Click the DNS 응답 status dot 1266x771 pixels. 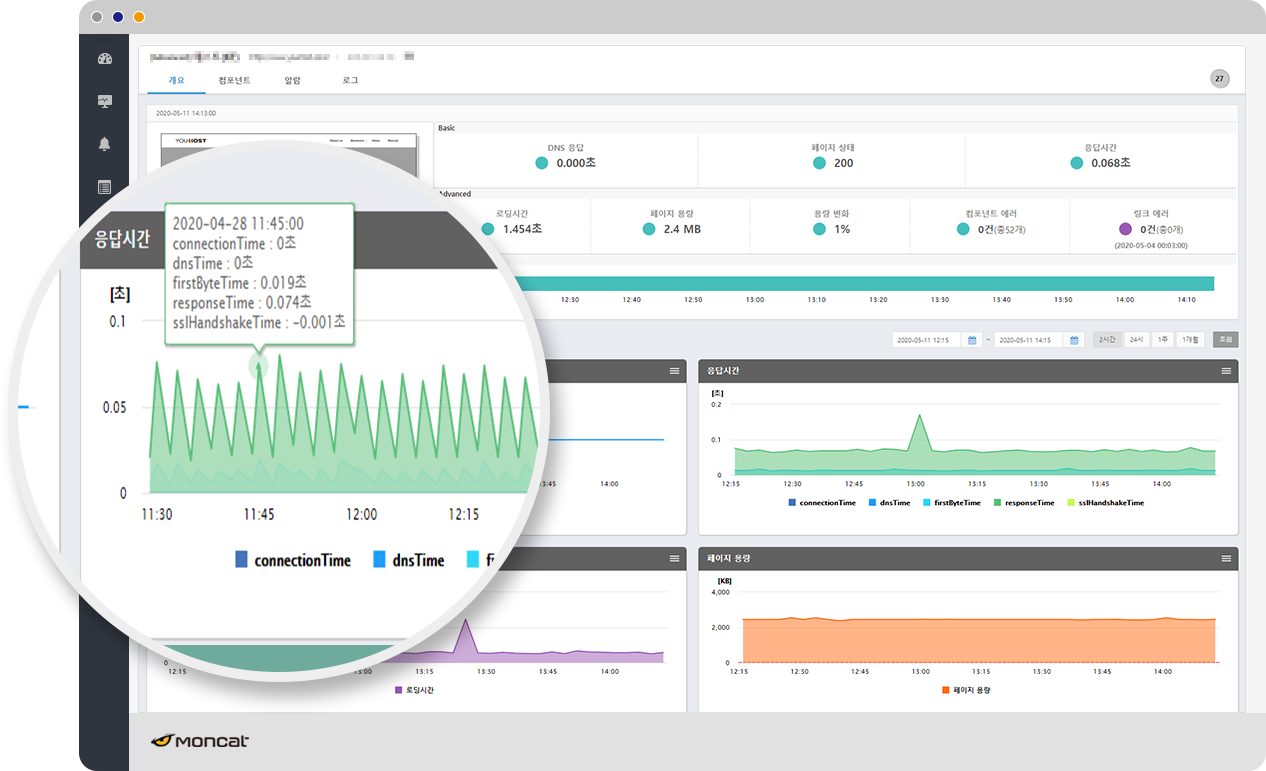pyautogui.click(x=541, y=163)
